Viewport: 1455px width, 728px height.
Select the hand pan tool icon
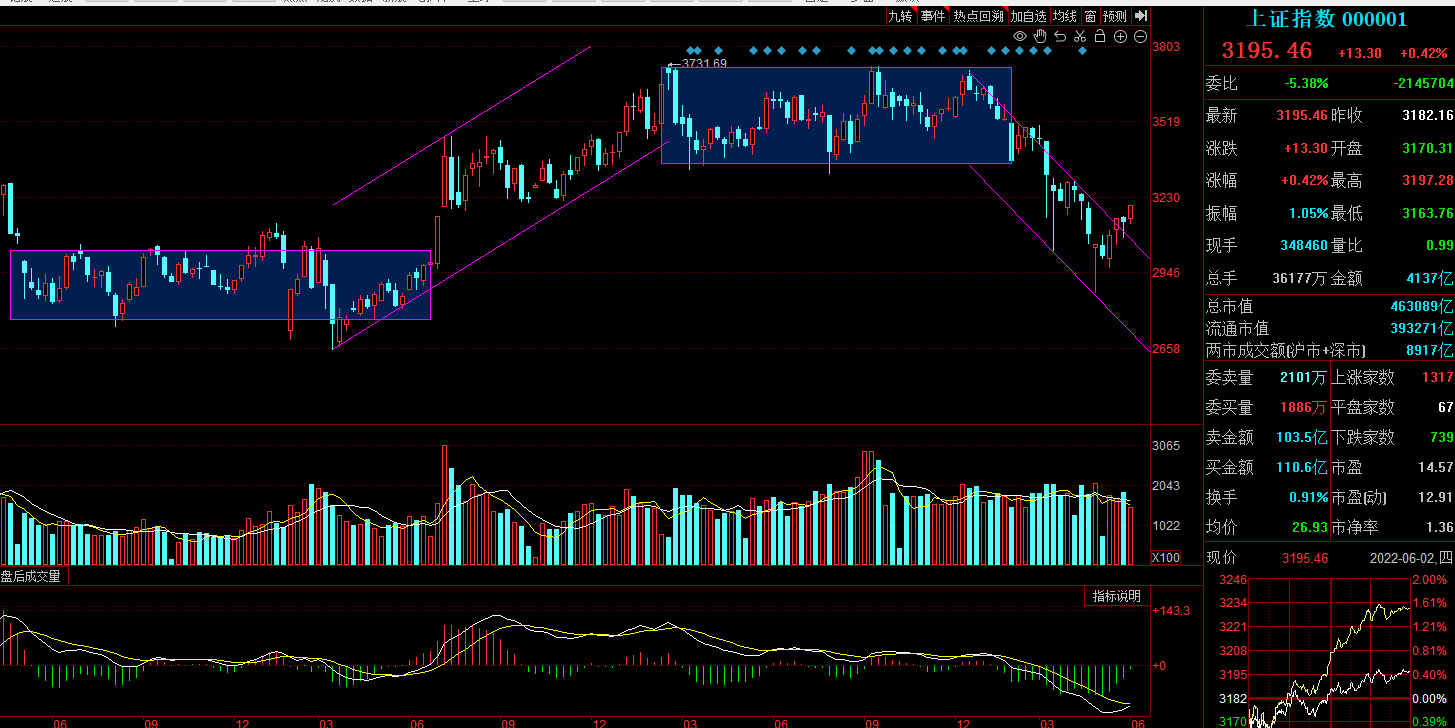coord(1040,37)
